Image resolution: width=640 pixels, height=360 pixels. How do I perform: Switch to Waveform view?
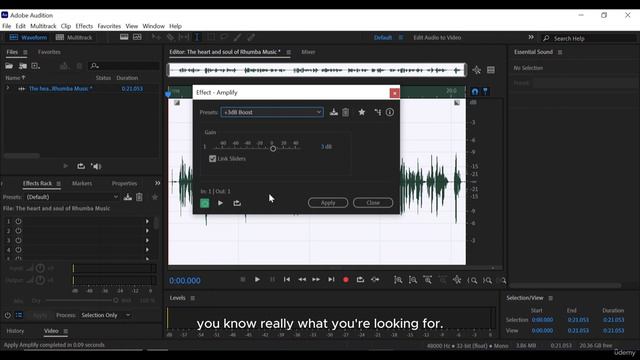click(28, 38)
